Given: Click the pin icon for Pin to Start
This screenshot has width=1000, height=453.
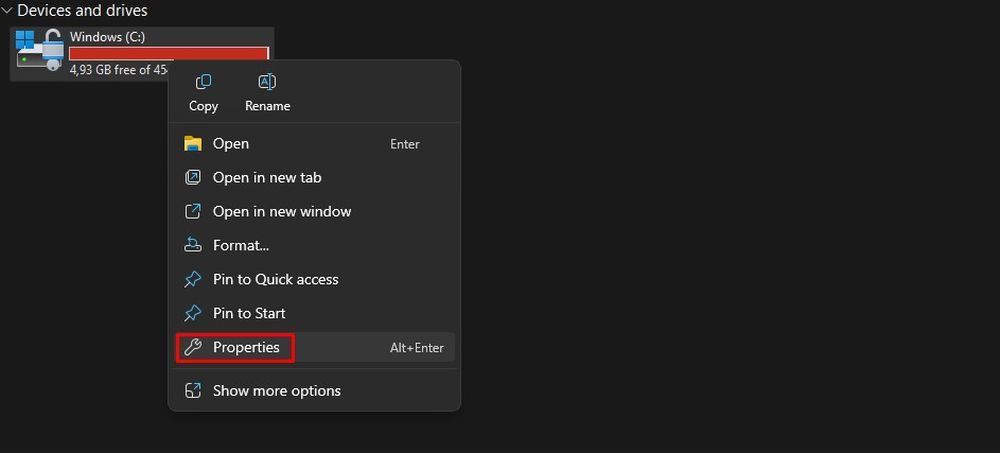Looking at the screenshot, I should pyautogui.click(x=193, y=313).
